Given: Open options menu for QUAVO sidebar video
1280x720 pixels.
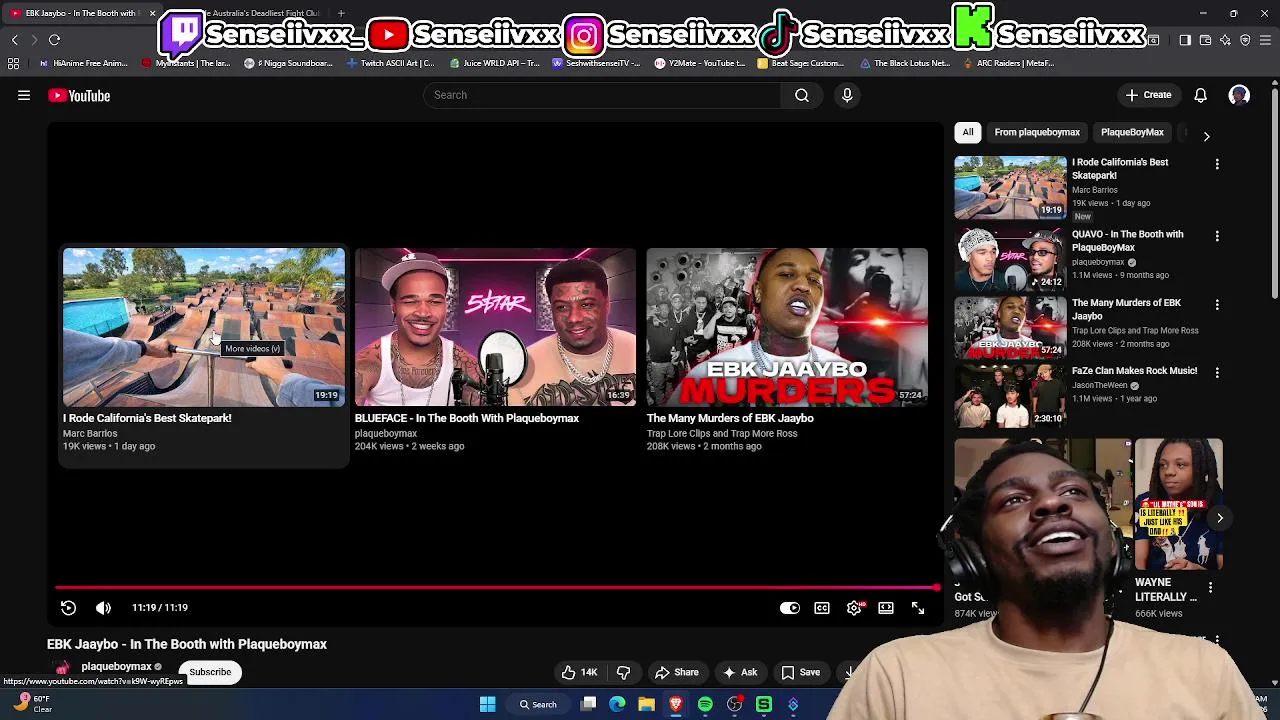Looking at the screenshot, I should tap(1217, 236).
